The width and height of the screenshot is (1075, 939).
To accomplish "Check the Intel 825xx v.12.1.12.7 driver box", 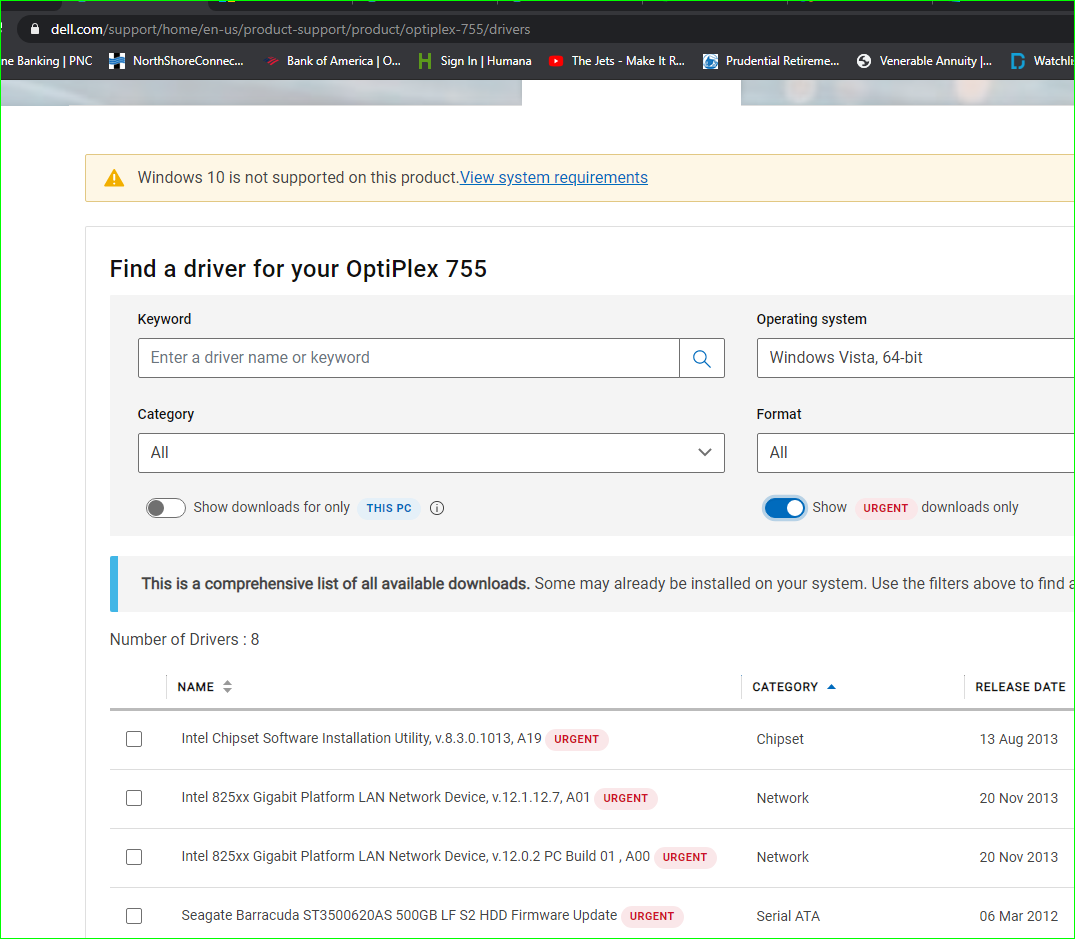I will click(134, 798).
